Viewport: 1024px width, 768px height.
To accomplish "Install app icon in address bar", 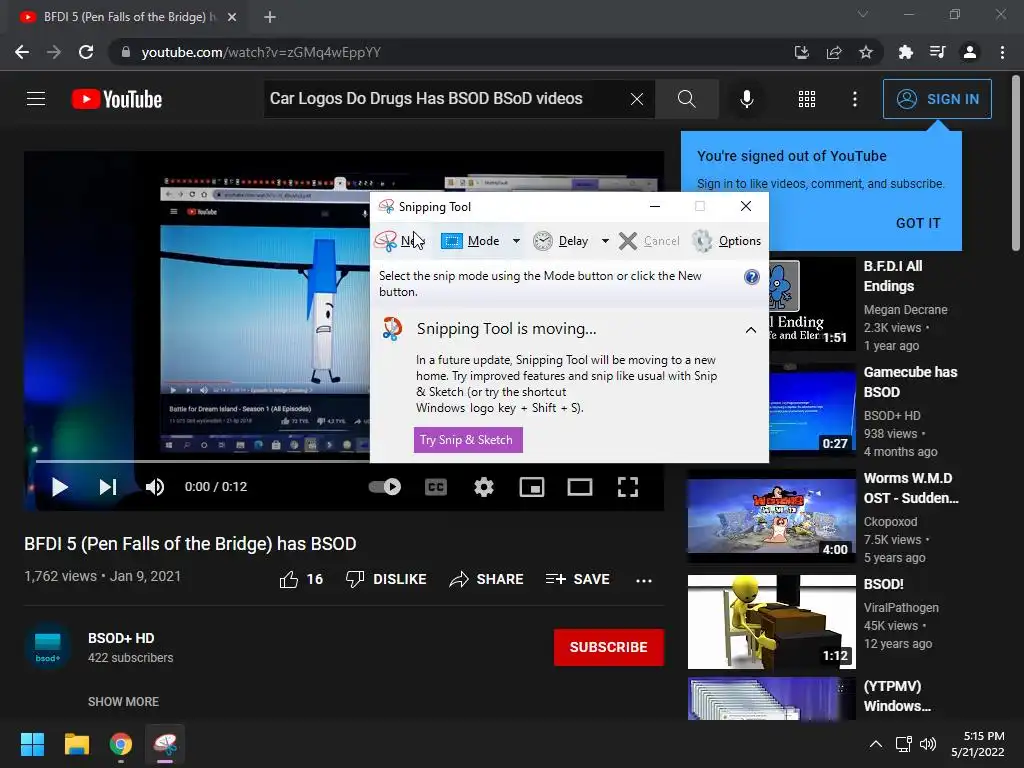I will point(801,52).
